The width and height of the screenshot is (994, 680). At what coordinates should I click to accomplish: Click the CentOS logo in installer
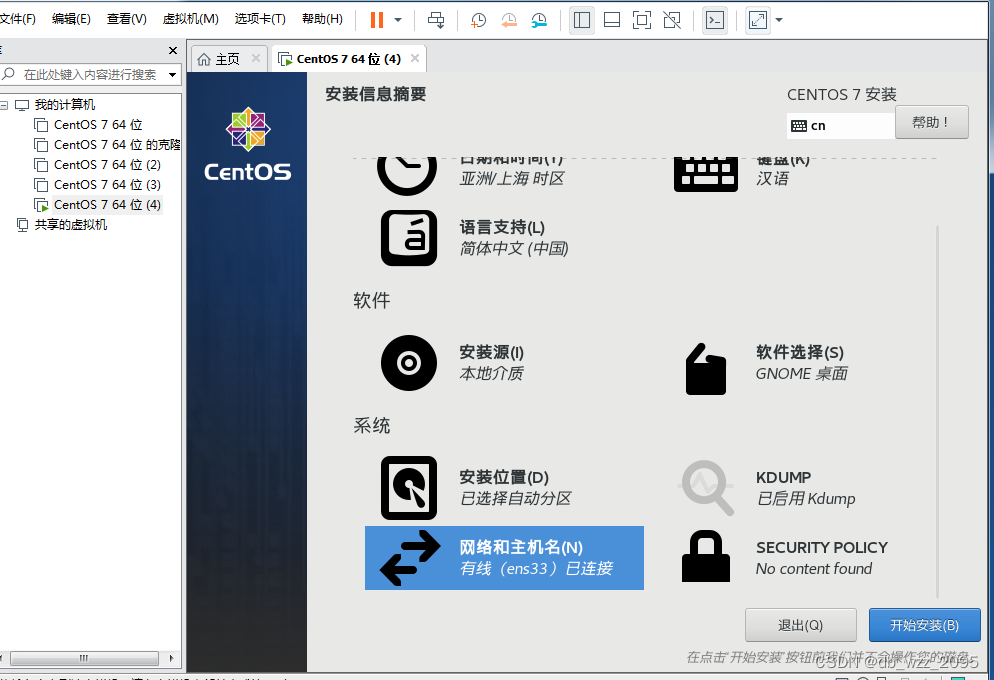(248, 144)
